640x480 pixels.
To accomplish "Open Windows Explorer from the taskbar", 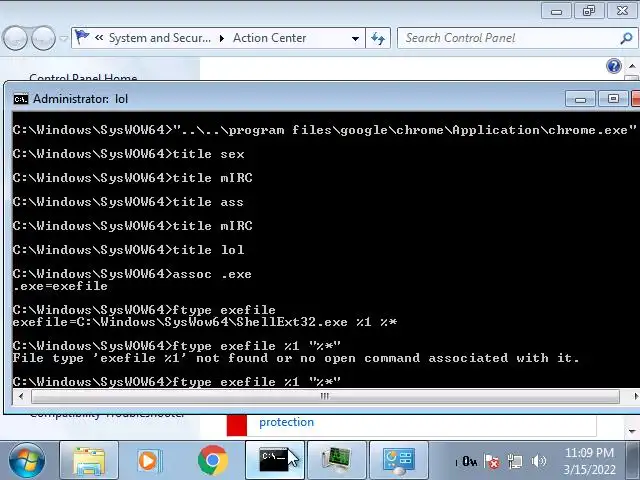I will pyautogui.click(x=89, y=460).
